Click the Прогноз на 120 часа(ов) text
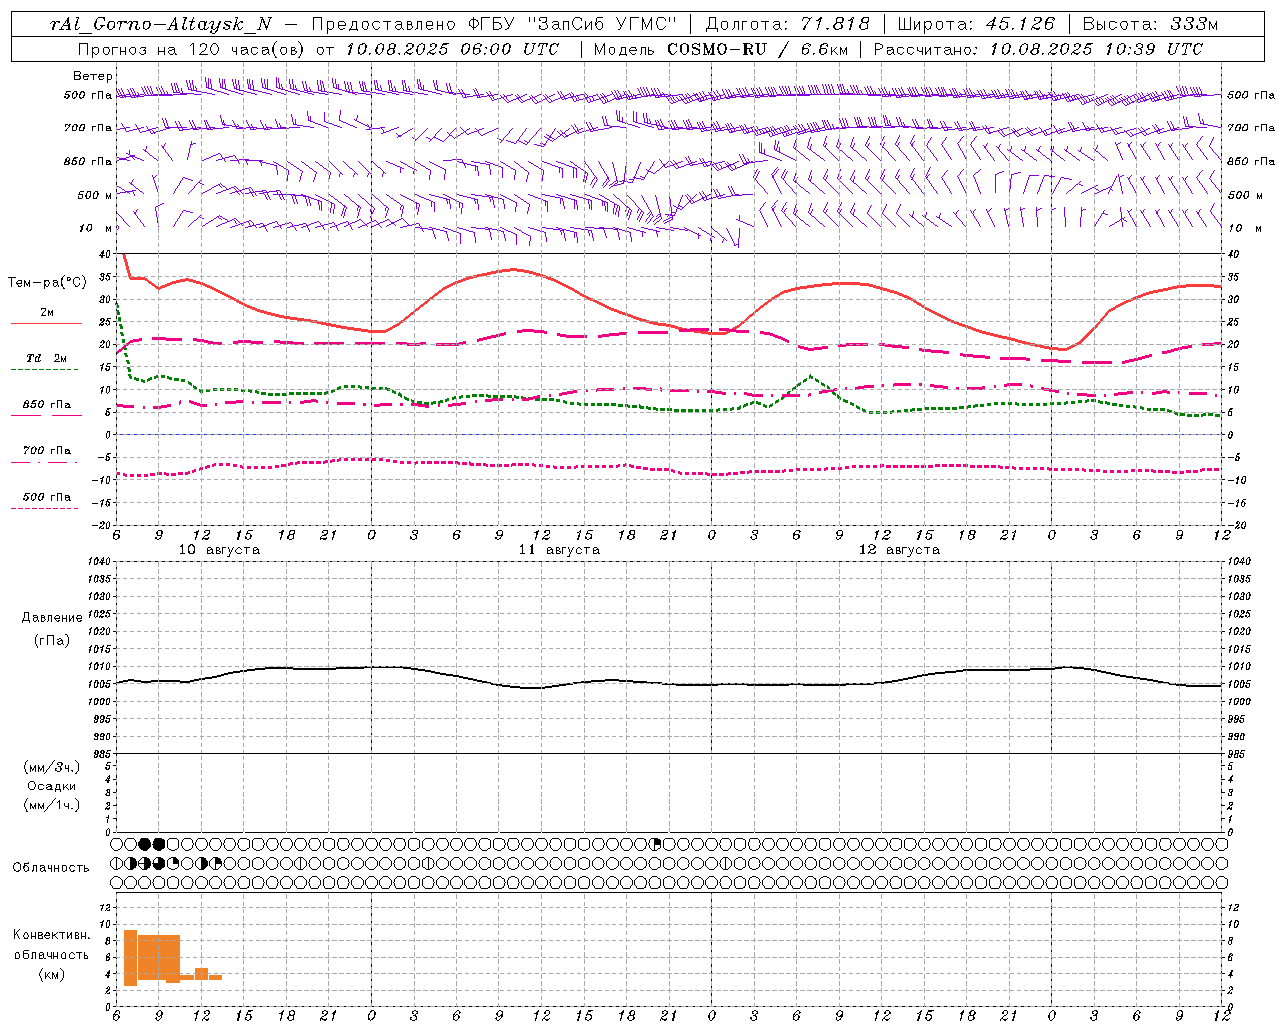 (190, 49)
